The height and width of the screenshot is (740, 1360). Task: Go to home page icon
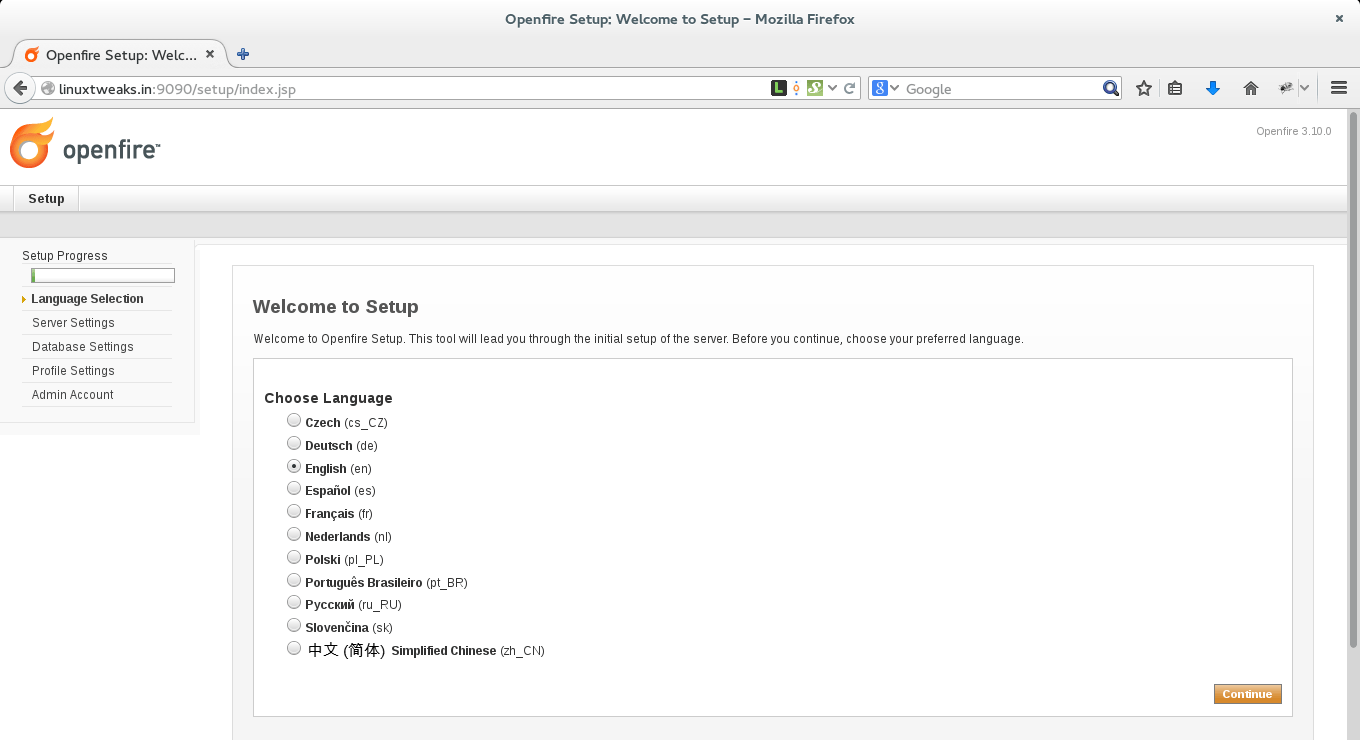coord(1250,88)
